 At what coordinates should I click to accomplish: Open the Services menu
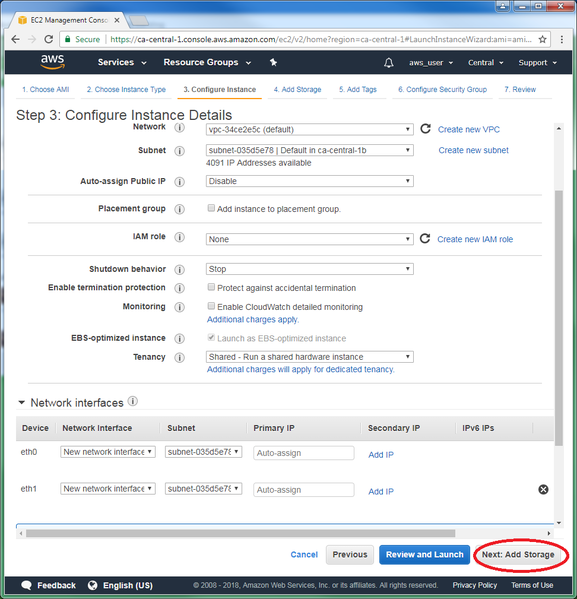122,62
